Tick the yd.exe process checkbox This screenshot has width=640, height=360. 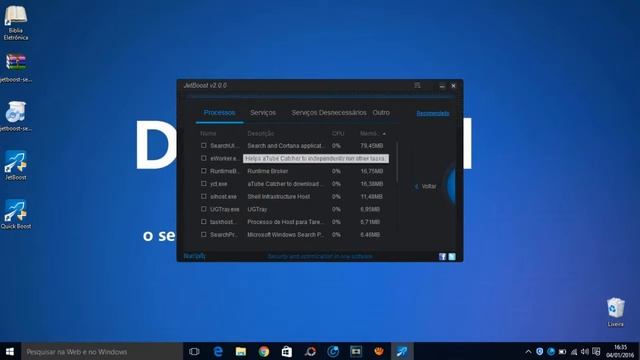204,183
